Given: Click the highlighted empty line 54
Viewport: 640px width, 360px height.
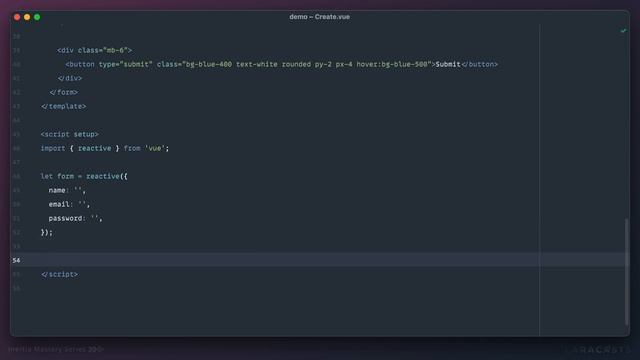Looking at the screenshot, I should [320, 260].
